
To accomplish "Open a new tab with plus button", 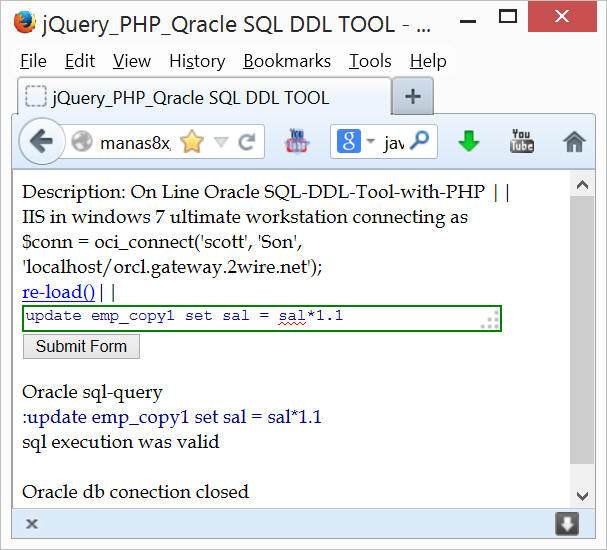I will click(x=412, y=97).
